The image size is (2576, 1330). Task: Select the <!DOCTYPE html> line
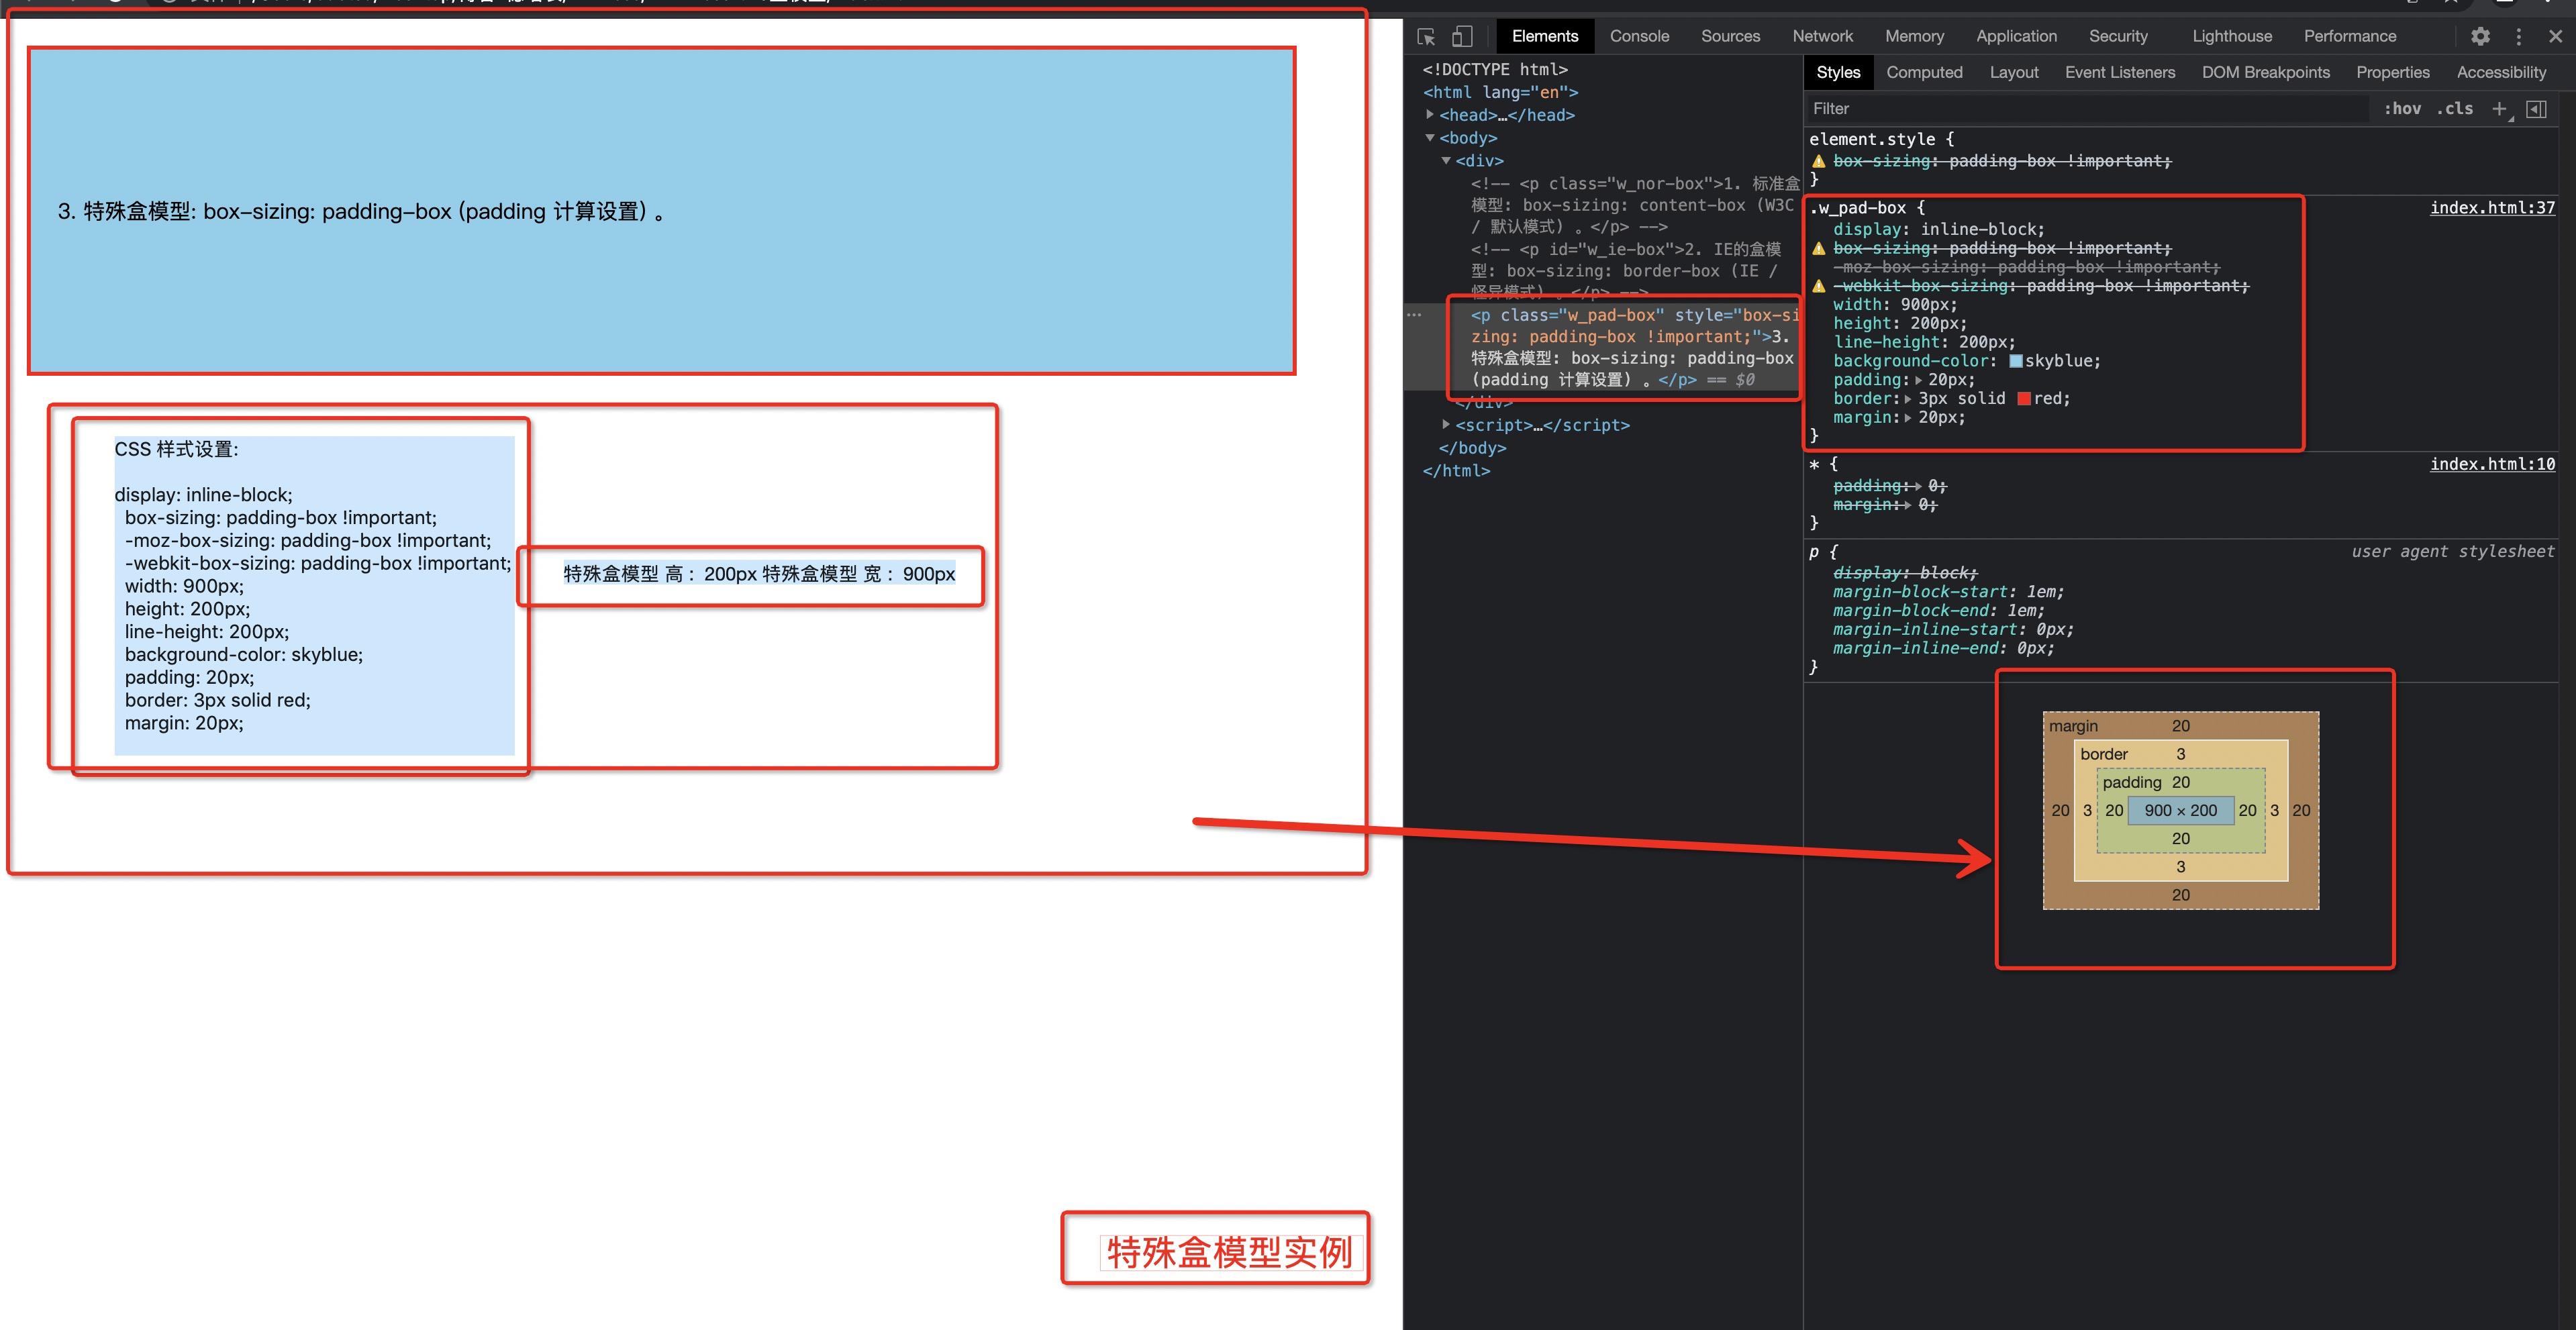(x=1495, y=69)
